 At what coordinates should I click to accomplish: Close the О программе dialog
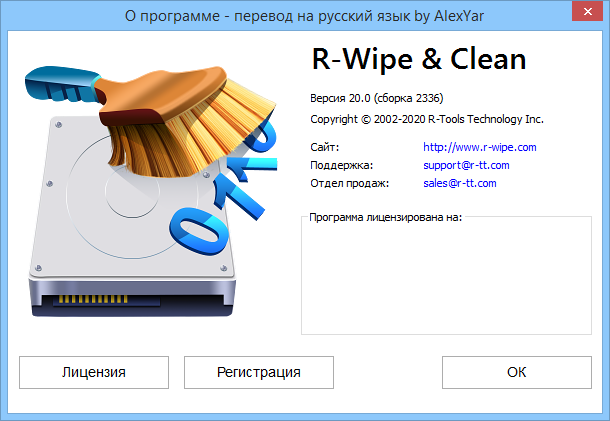pyautogui.click(x=587, y=12)
